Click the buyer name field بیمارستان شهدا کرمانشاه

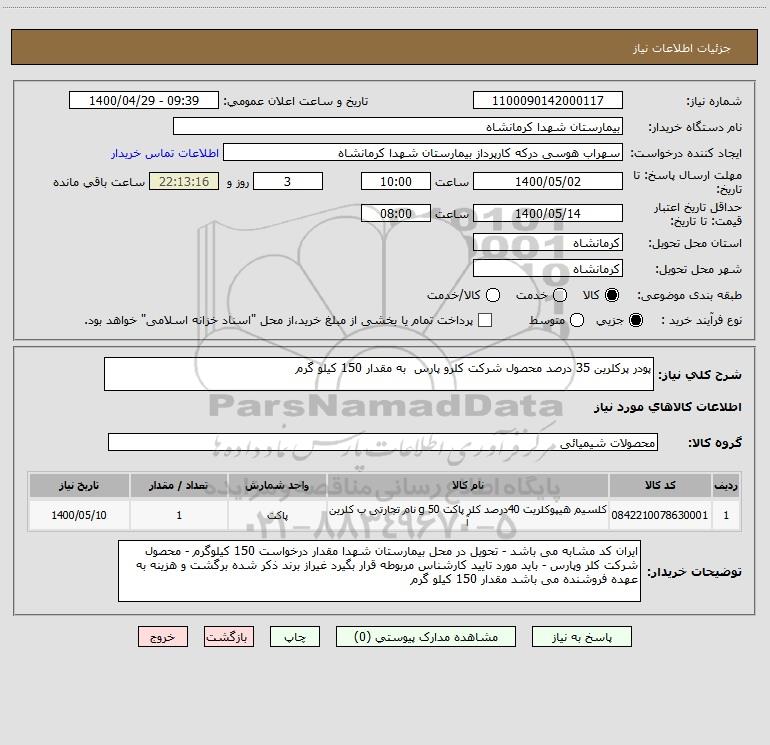click(398, 127)
